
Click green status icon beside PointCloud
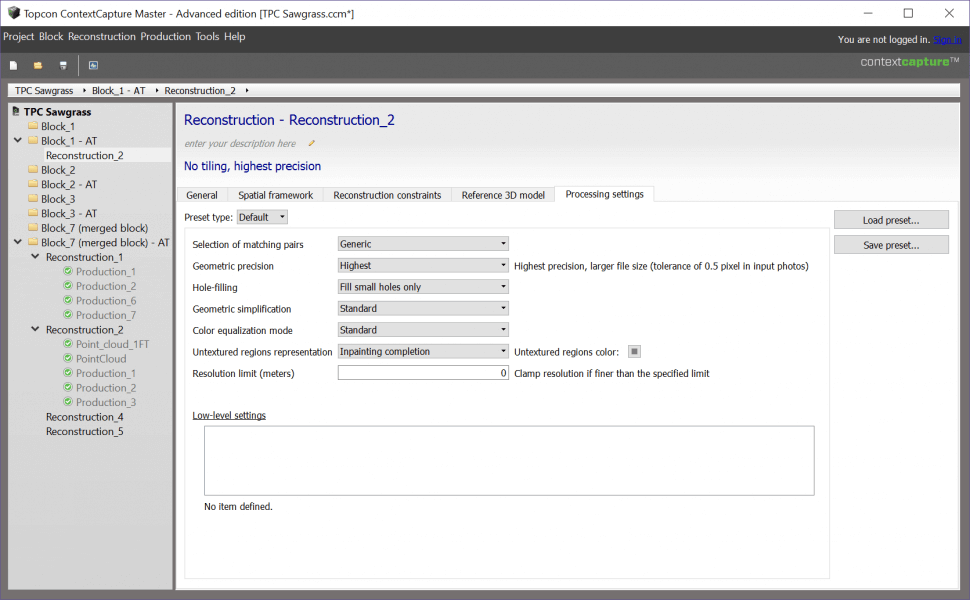coord(68,358)
